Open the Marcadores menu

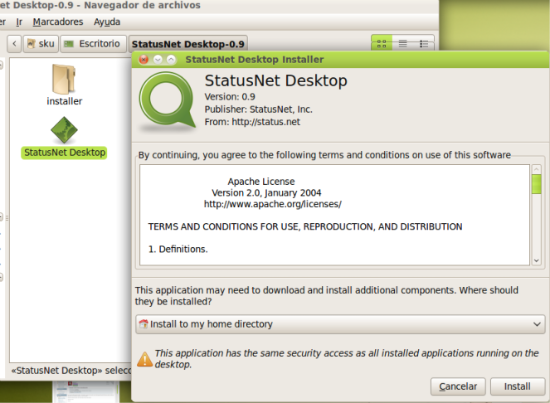point(58,22)
